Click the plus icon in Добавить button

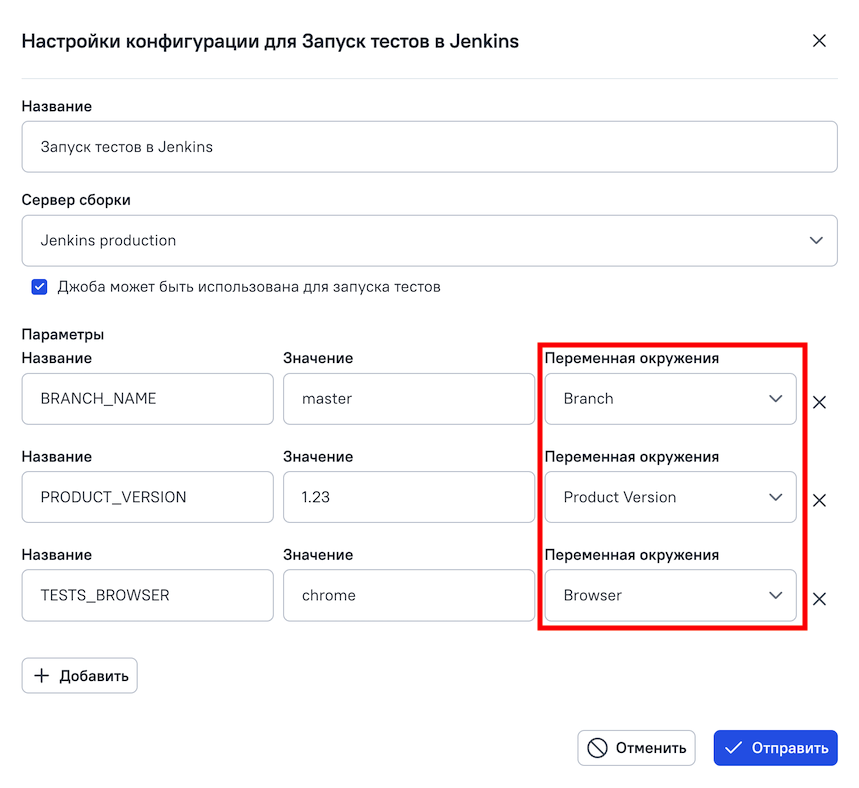(42, 676)
